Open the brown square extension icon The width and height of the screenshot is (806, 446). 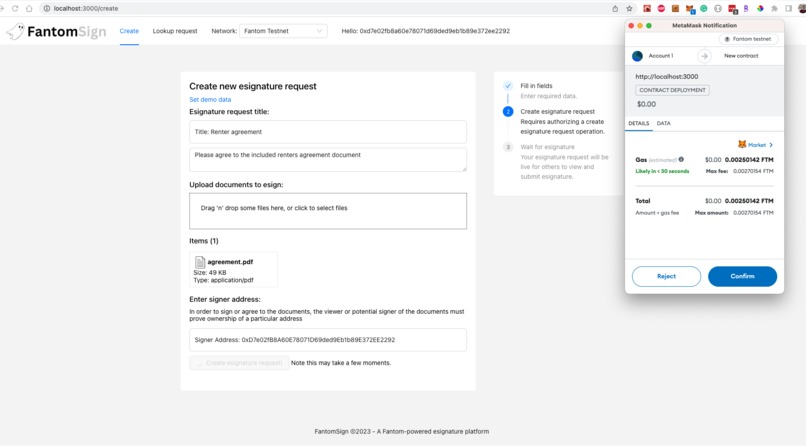(x=675, y=8)
